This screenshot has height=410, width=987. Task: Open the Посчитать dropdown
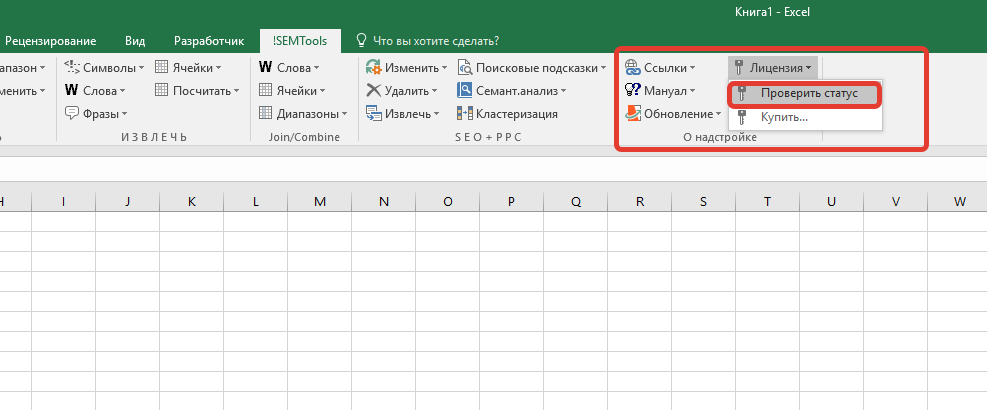pyautogui.click(x=236, y=91)
